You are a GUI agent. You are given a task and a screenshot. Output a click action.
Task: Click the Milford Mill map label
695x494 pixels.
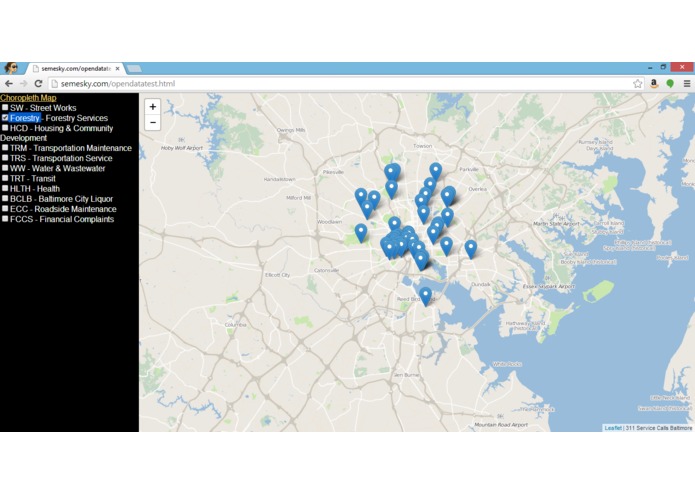[299, 198]
